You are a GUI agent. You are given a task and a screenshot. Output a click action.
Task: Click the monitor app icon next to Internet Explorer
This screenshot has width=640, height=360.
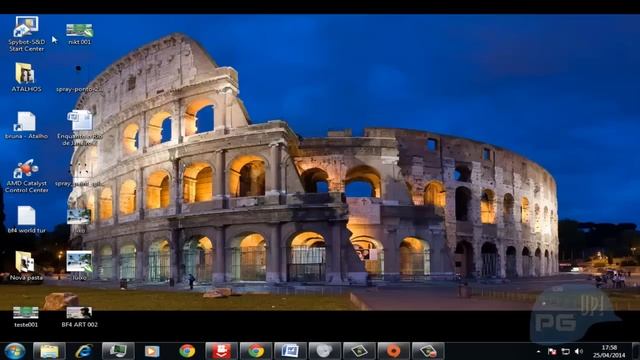point(118,351)
